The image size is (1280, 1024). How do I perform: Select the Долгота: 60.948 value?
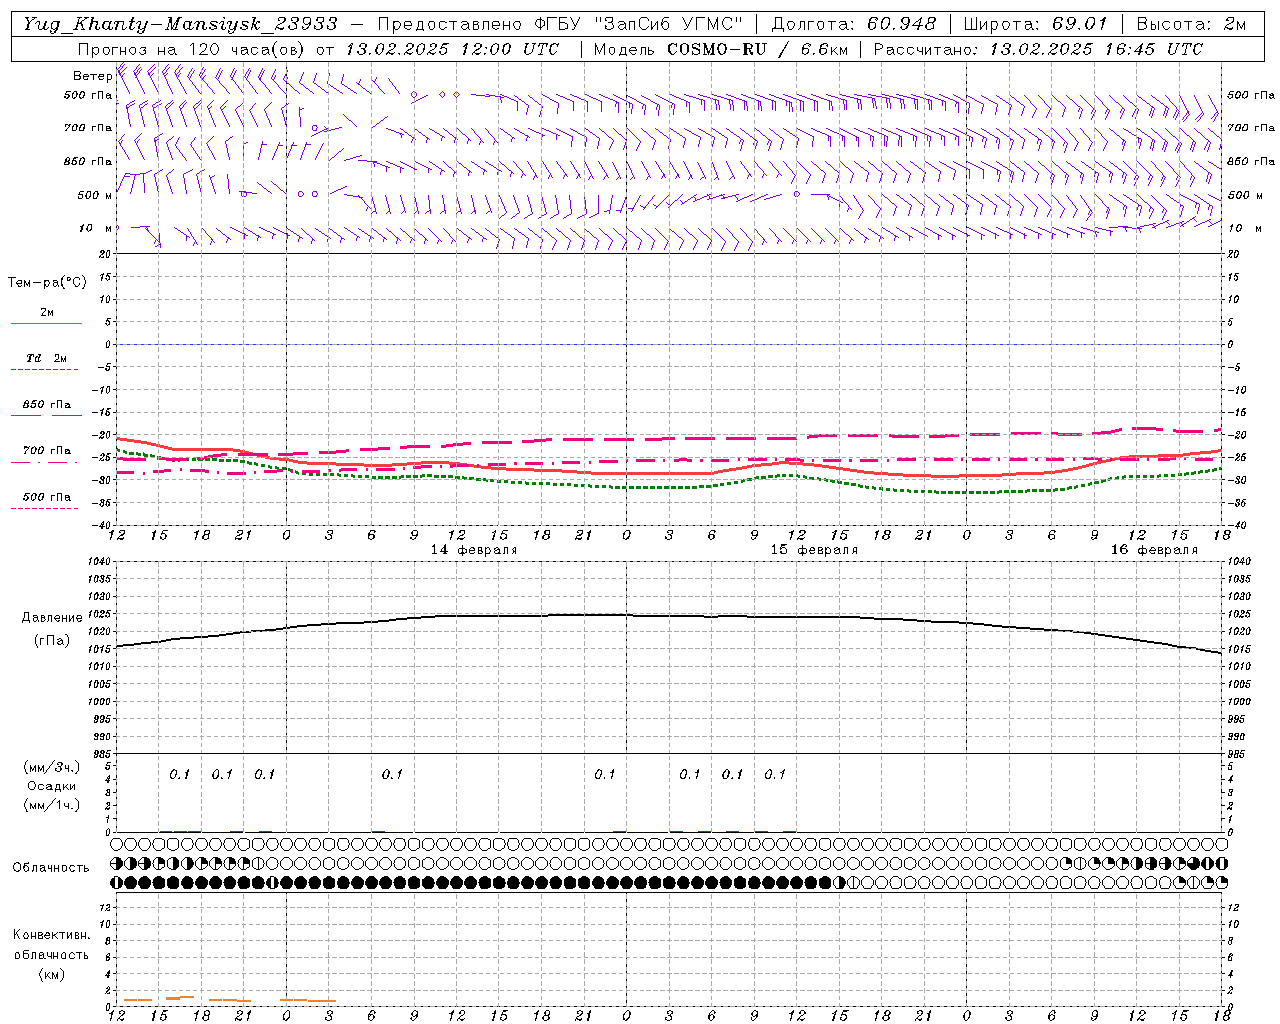pos(854,24)
